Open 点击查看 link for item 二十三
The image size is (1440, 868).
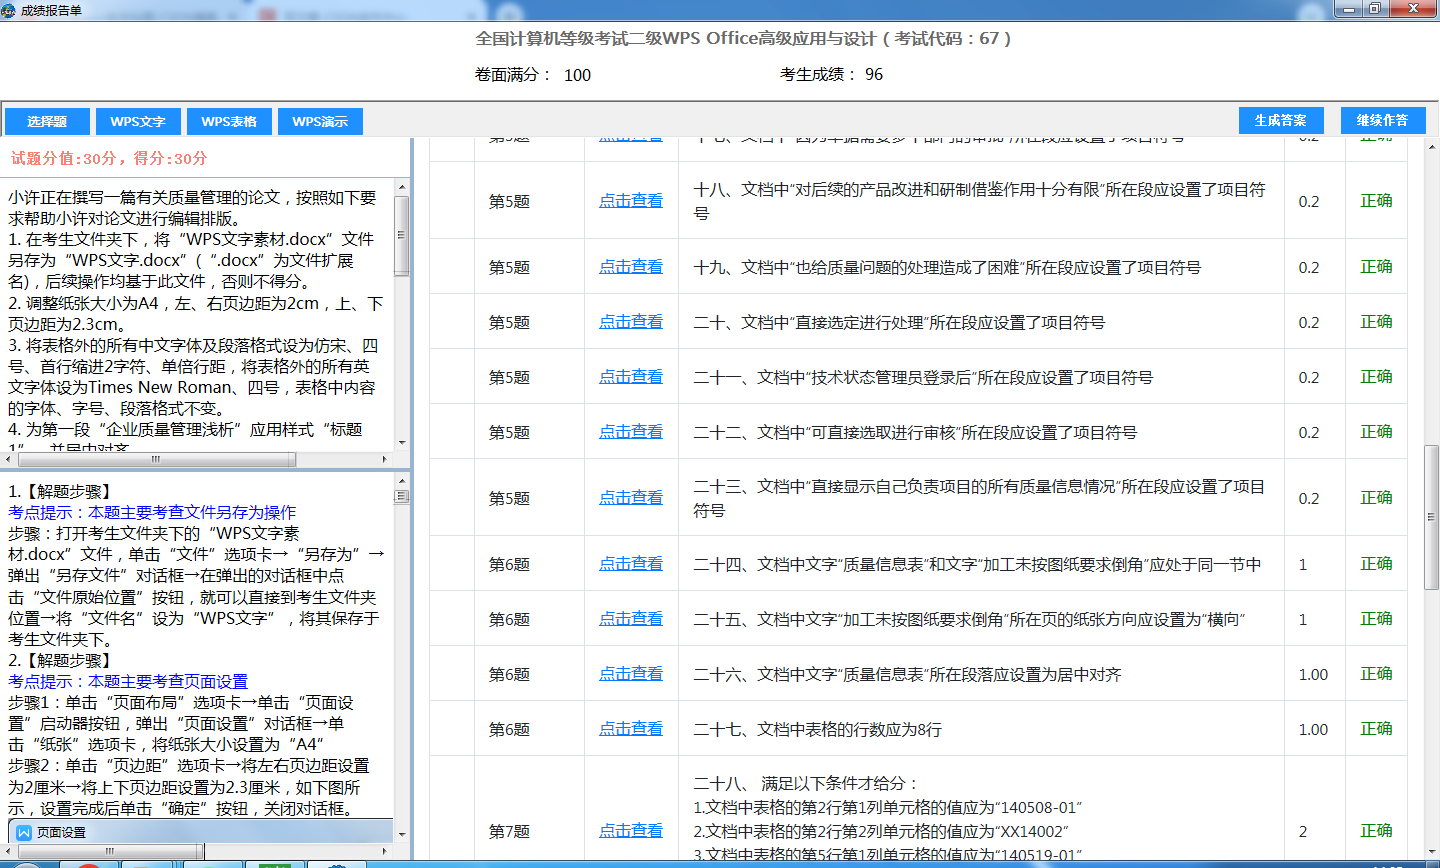click(x=631, y=498)
